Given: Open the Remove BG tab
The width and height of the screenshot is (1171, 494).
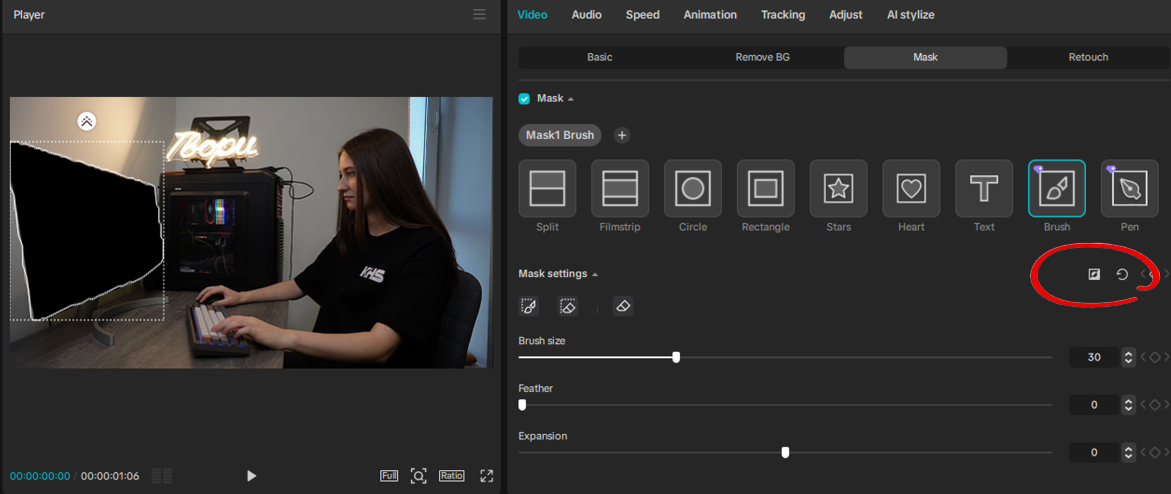Looking at the screenshot, I should click(x=762, y=57).
